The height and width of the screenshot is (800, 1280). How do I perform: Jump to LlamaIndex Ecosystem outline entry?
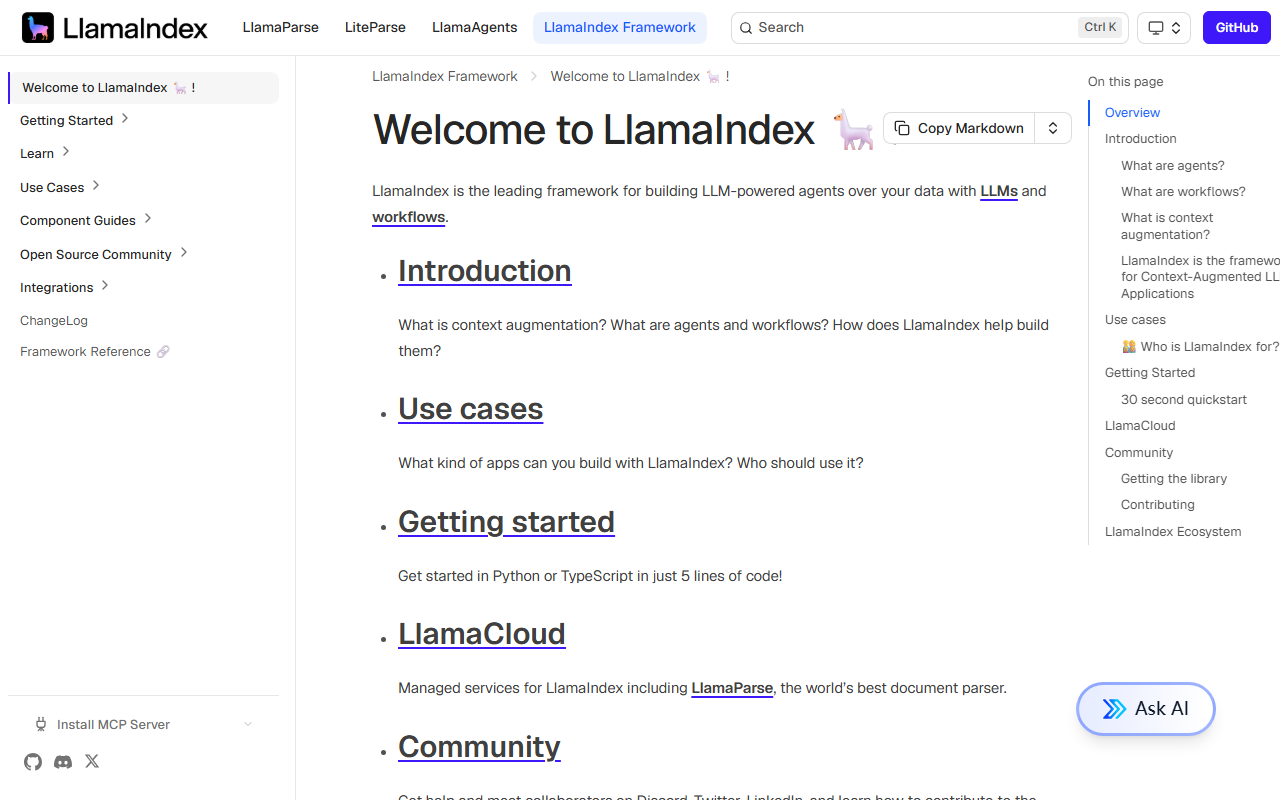click(1173, 532)
